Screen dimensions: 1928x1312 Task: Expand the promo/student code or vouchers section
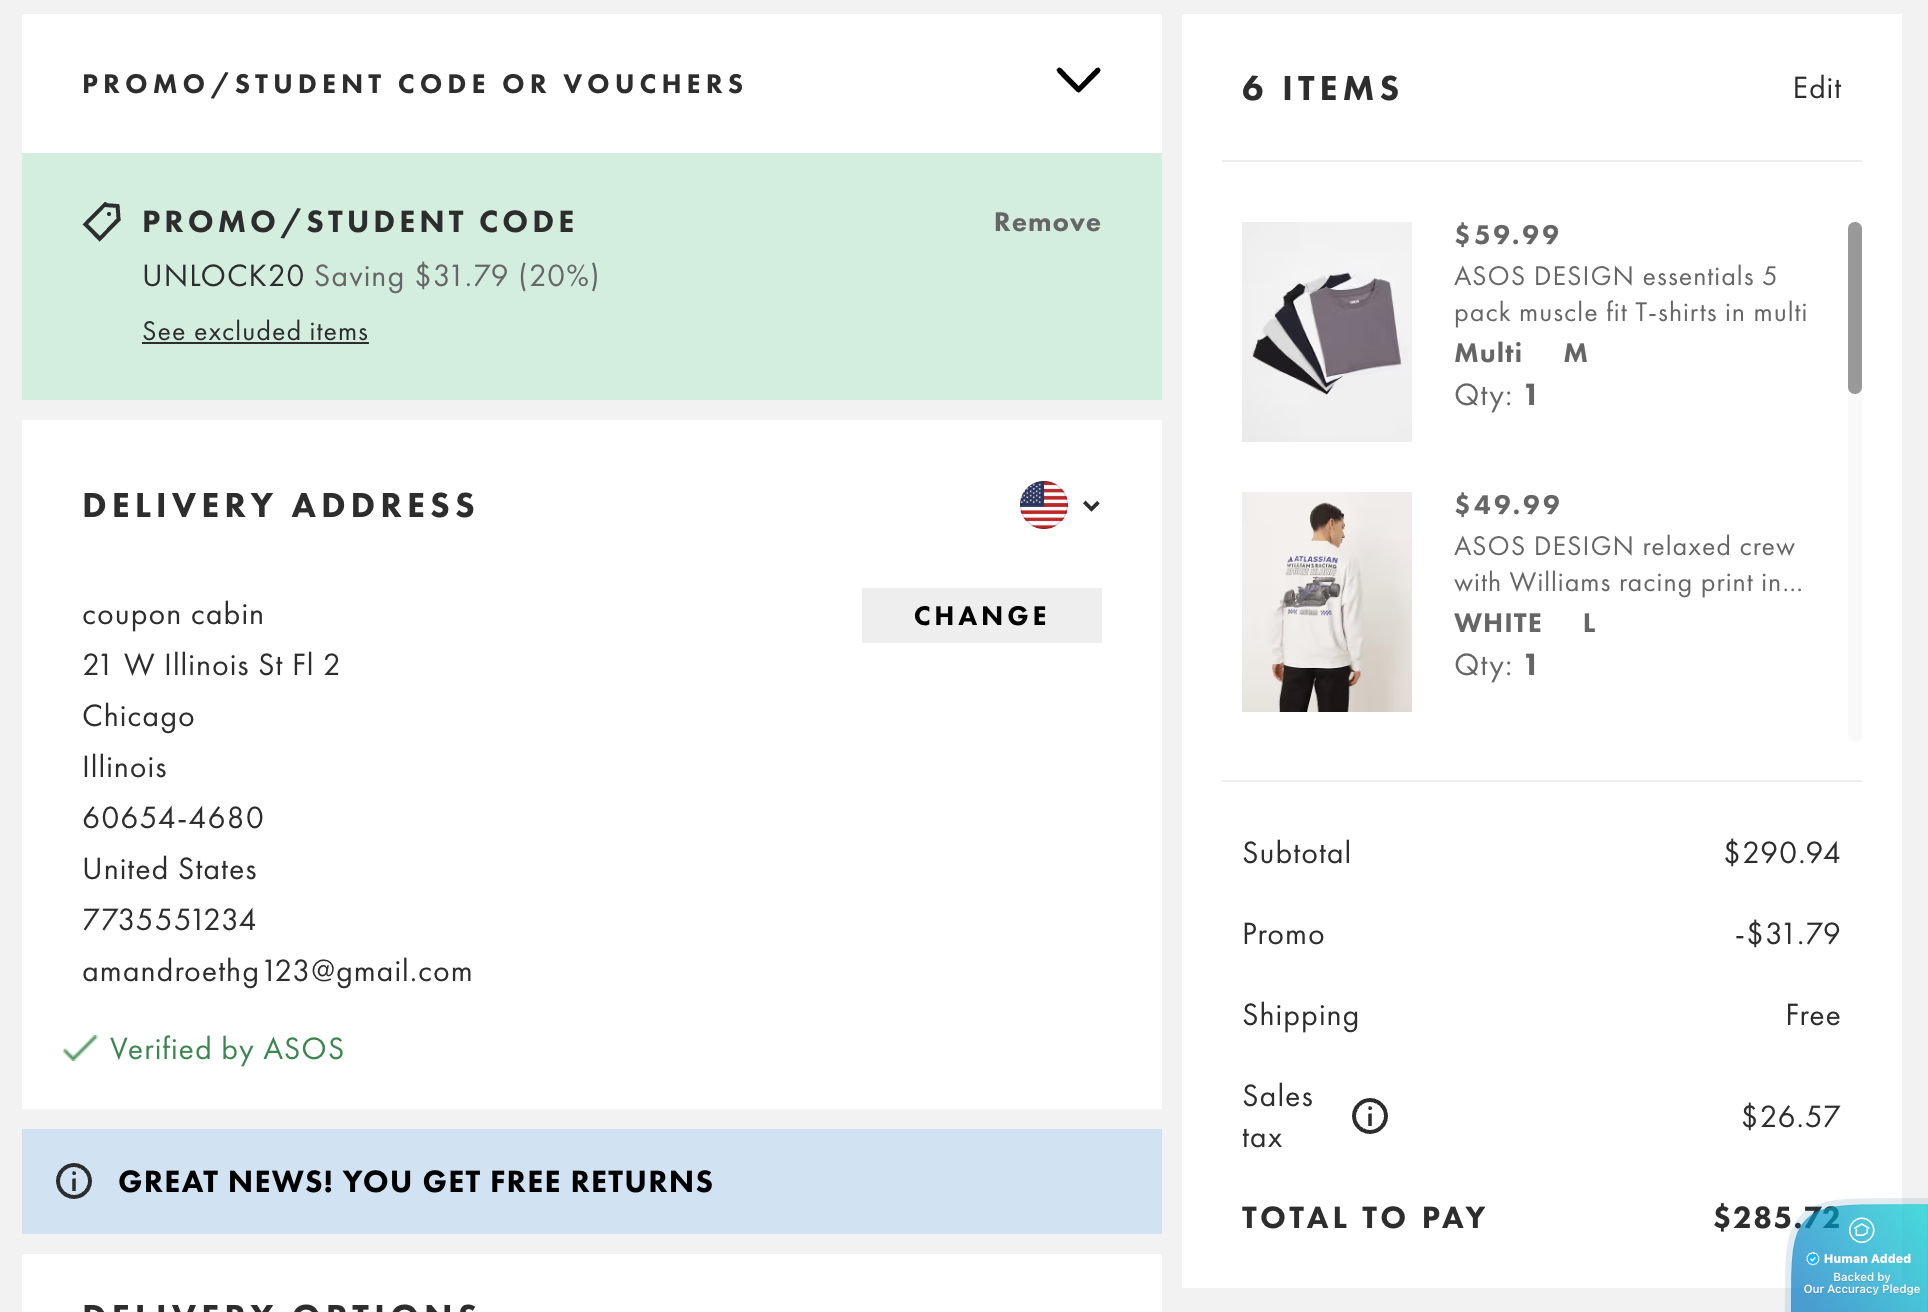tap(1078, 80)
